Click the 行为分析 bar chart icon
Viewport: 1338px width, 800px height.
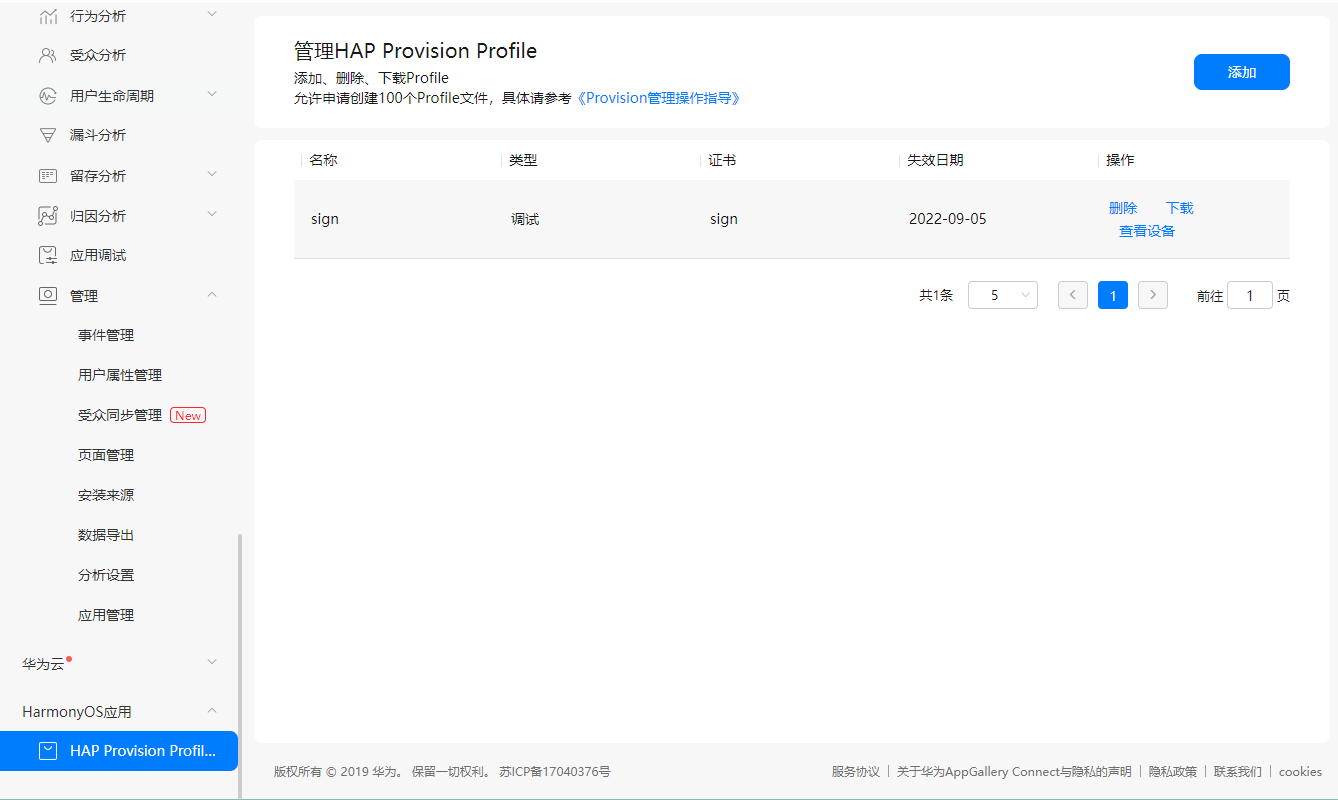pos(48,16)
